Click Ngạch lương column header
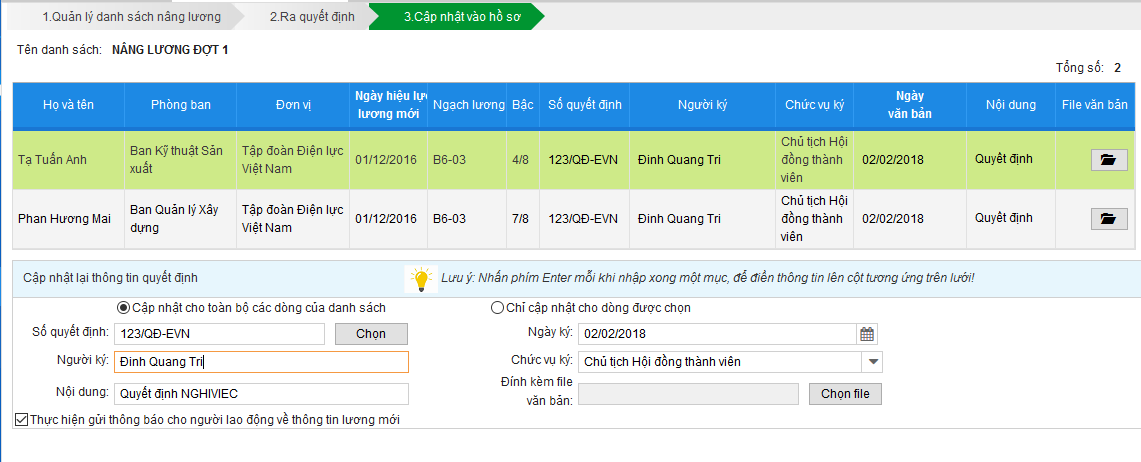This screenshot has height=462, width=1141. click(467, 105)
